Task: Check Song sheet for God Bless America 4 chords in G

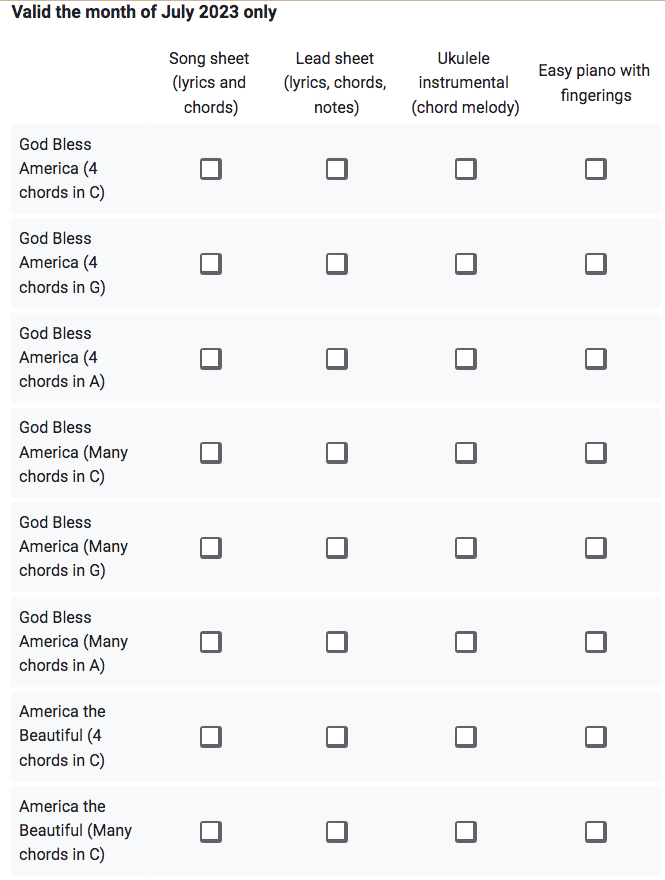Action: point(210,263)
